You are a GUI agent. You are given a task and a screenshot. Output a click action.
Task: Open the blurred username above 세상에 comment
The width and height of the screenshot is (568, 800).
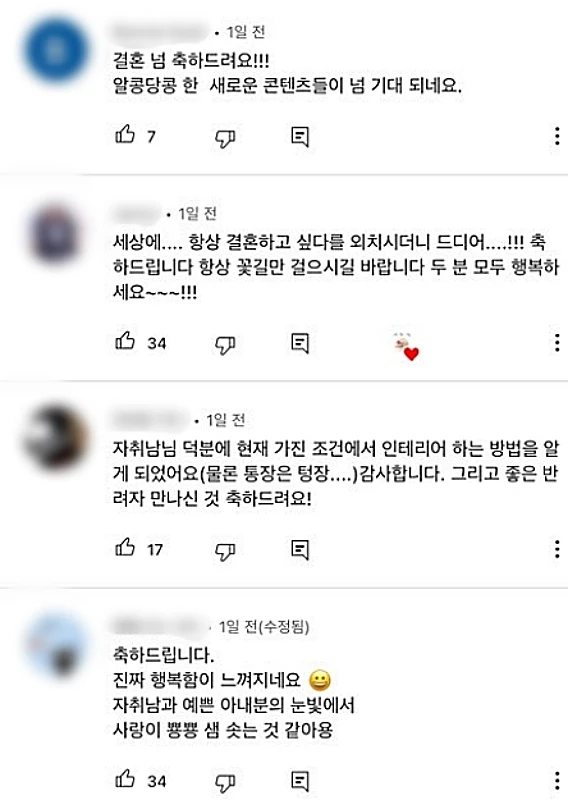[x=136, y=214]
